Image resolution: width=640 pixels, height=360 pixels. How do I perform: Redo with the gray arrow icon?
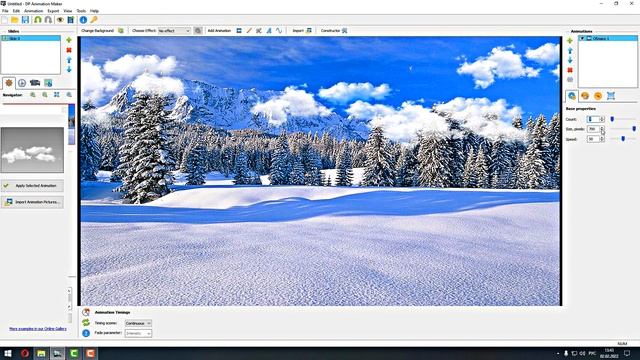click(48, 20)
